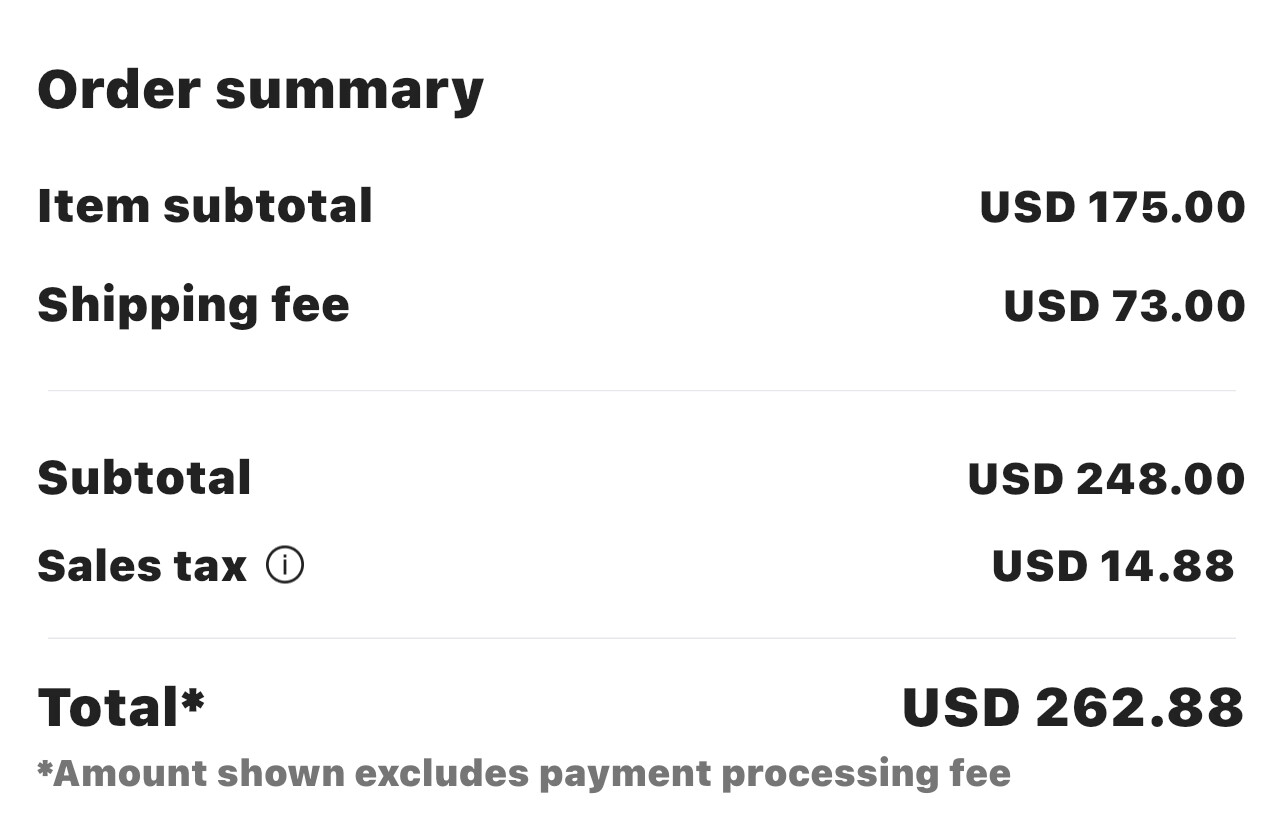The image size is (1284, 822).
Task: Tap the Sales tax label text
Action: [141, 566]
